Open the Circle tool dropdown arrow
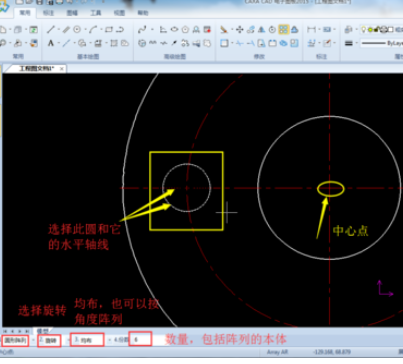 coord(85,29)
